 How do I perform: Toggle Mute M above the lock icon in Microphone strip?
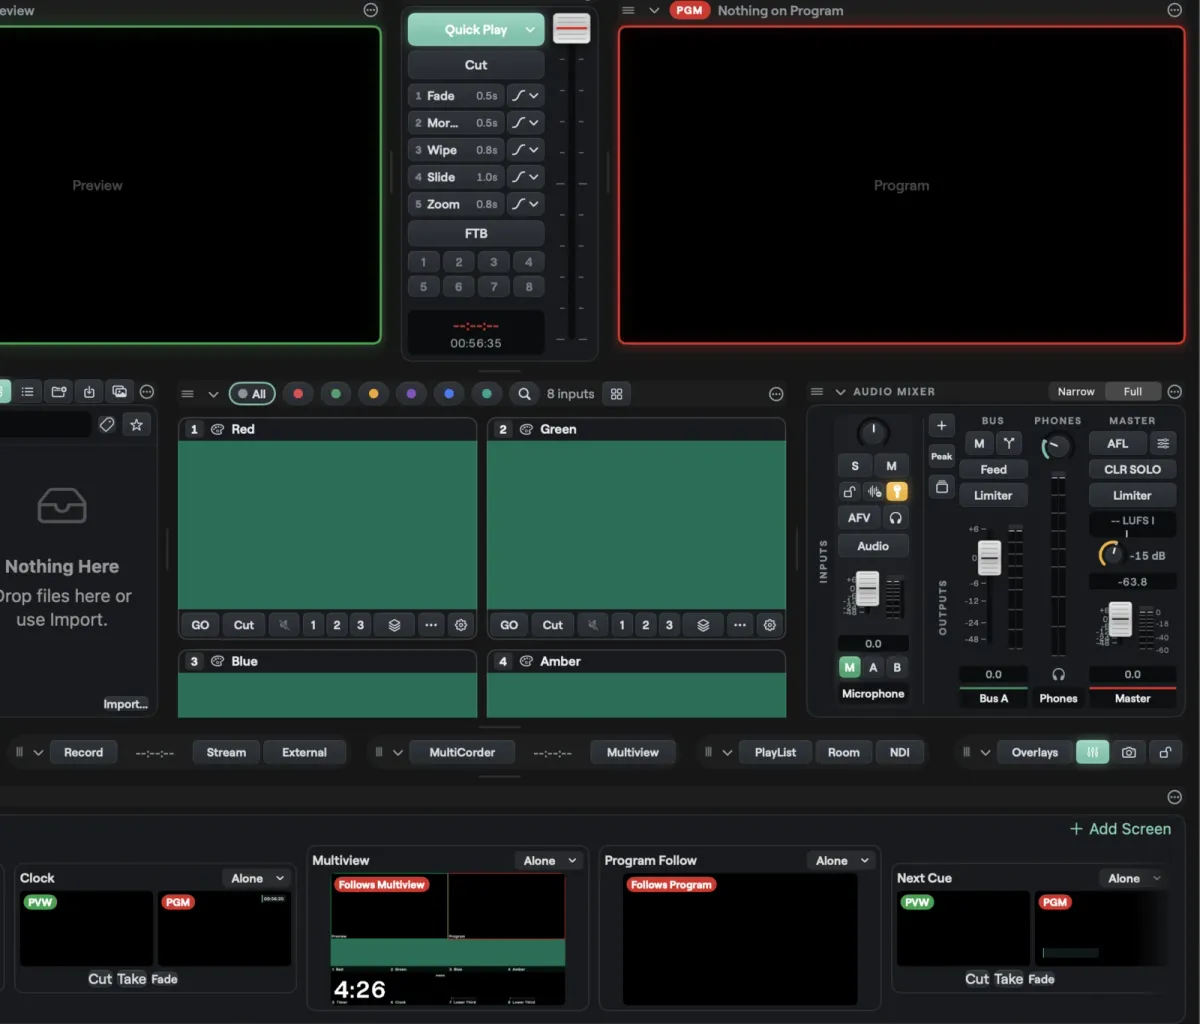891,466
